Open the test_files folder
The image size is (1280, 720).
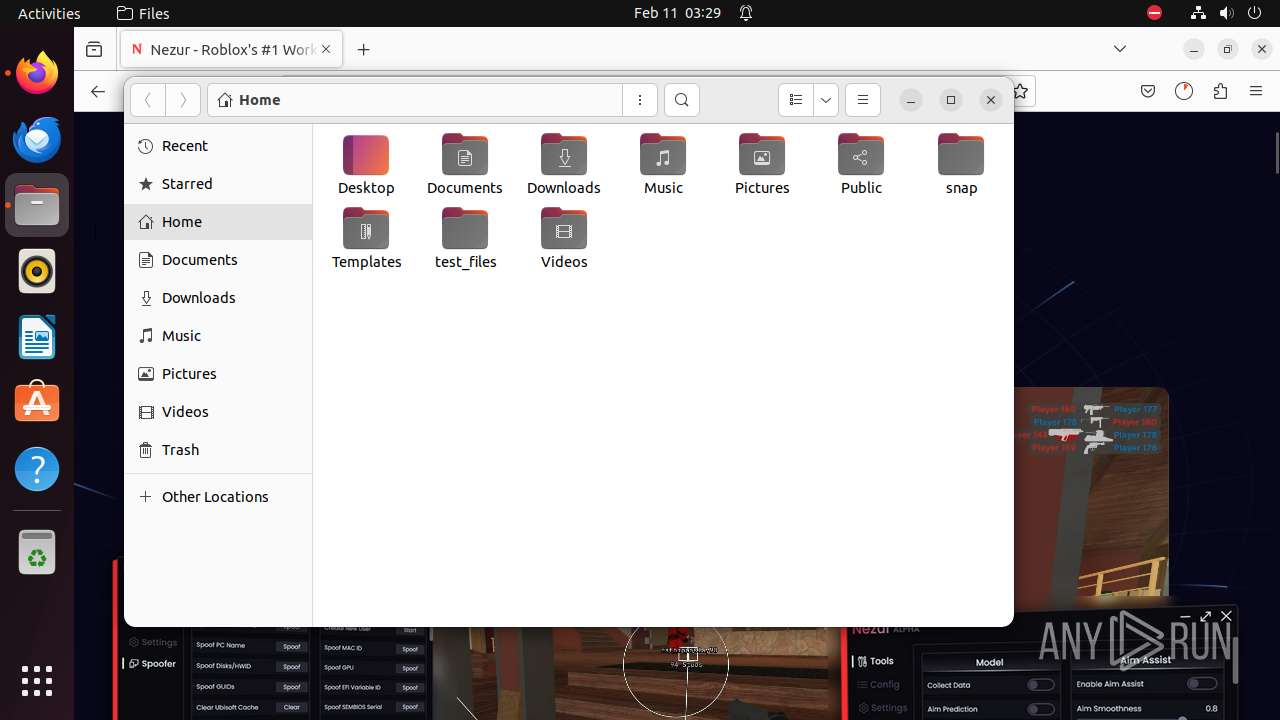coord(465,240)
